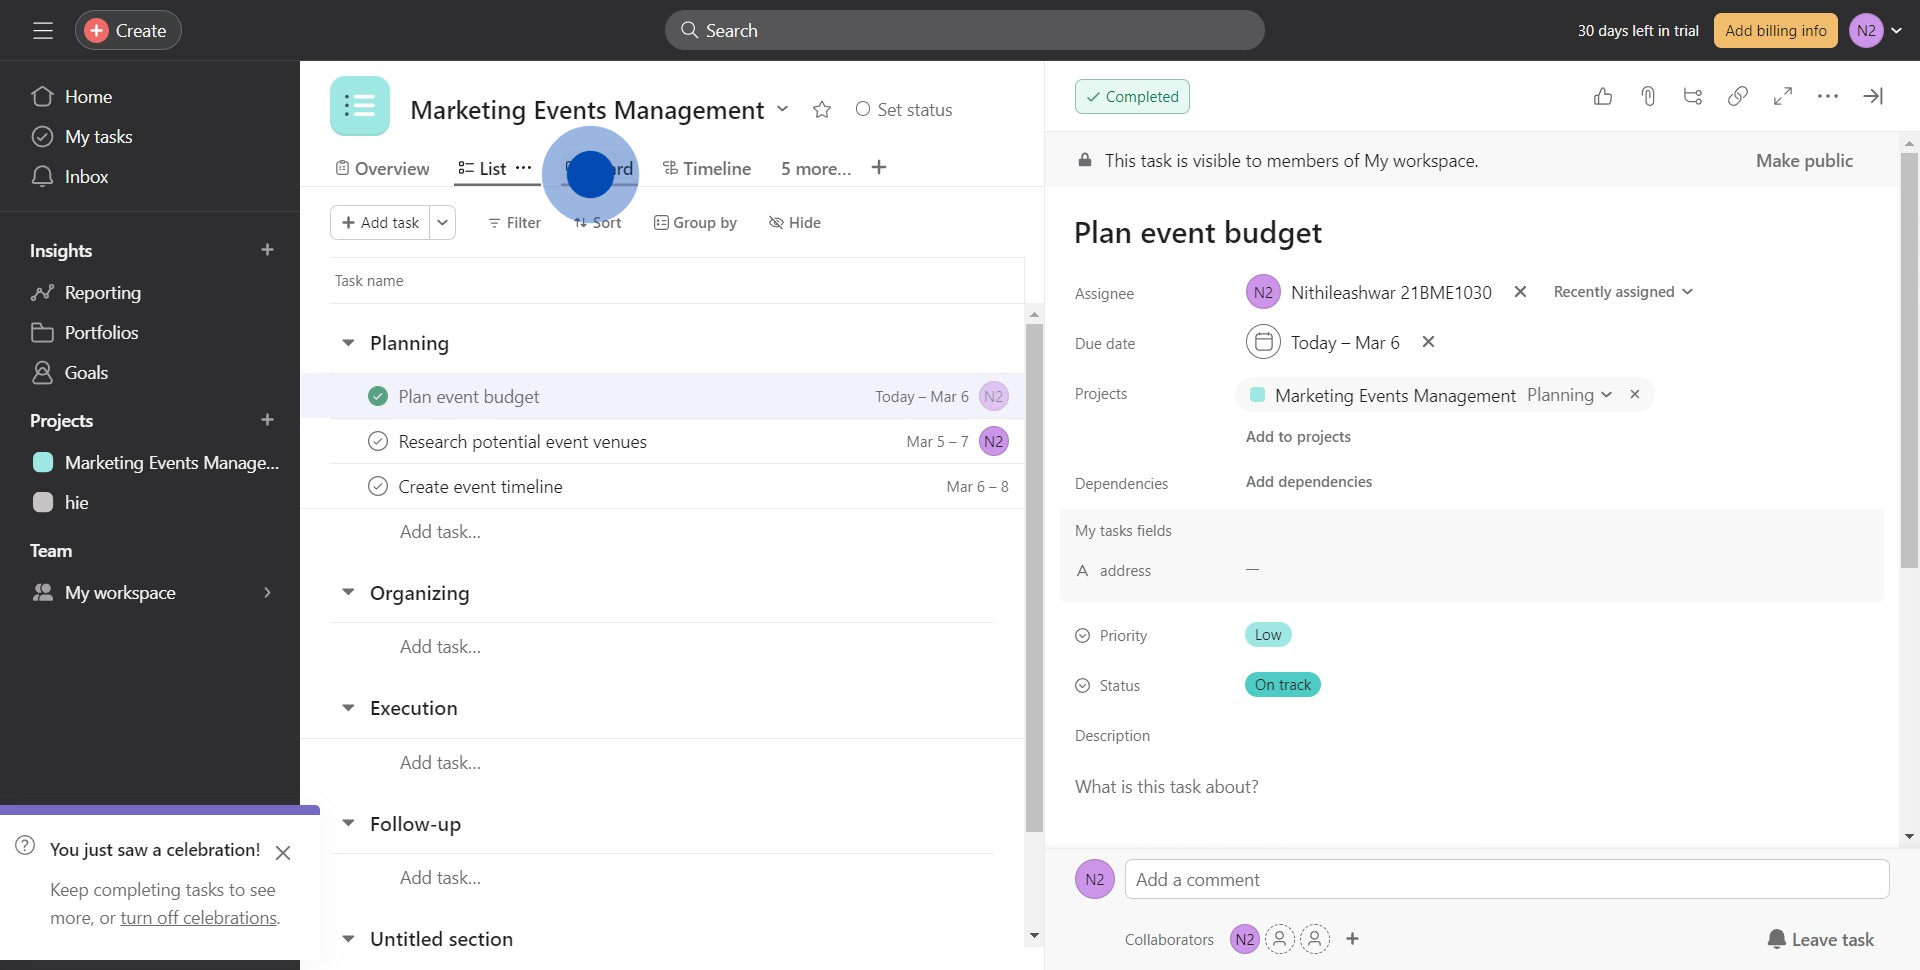The width and height of the screenshot is (1920, 970).
Task: Click Make public
Action: [x=1804, y=161]
